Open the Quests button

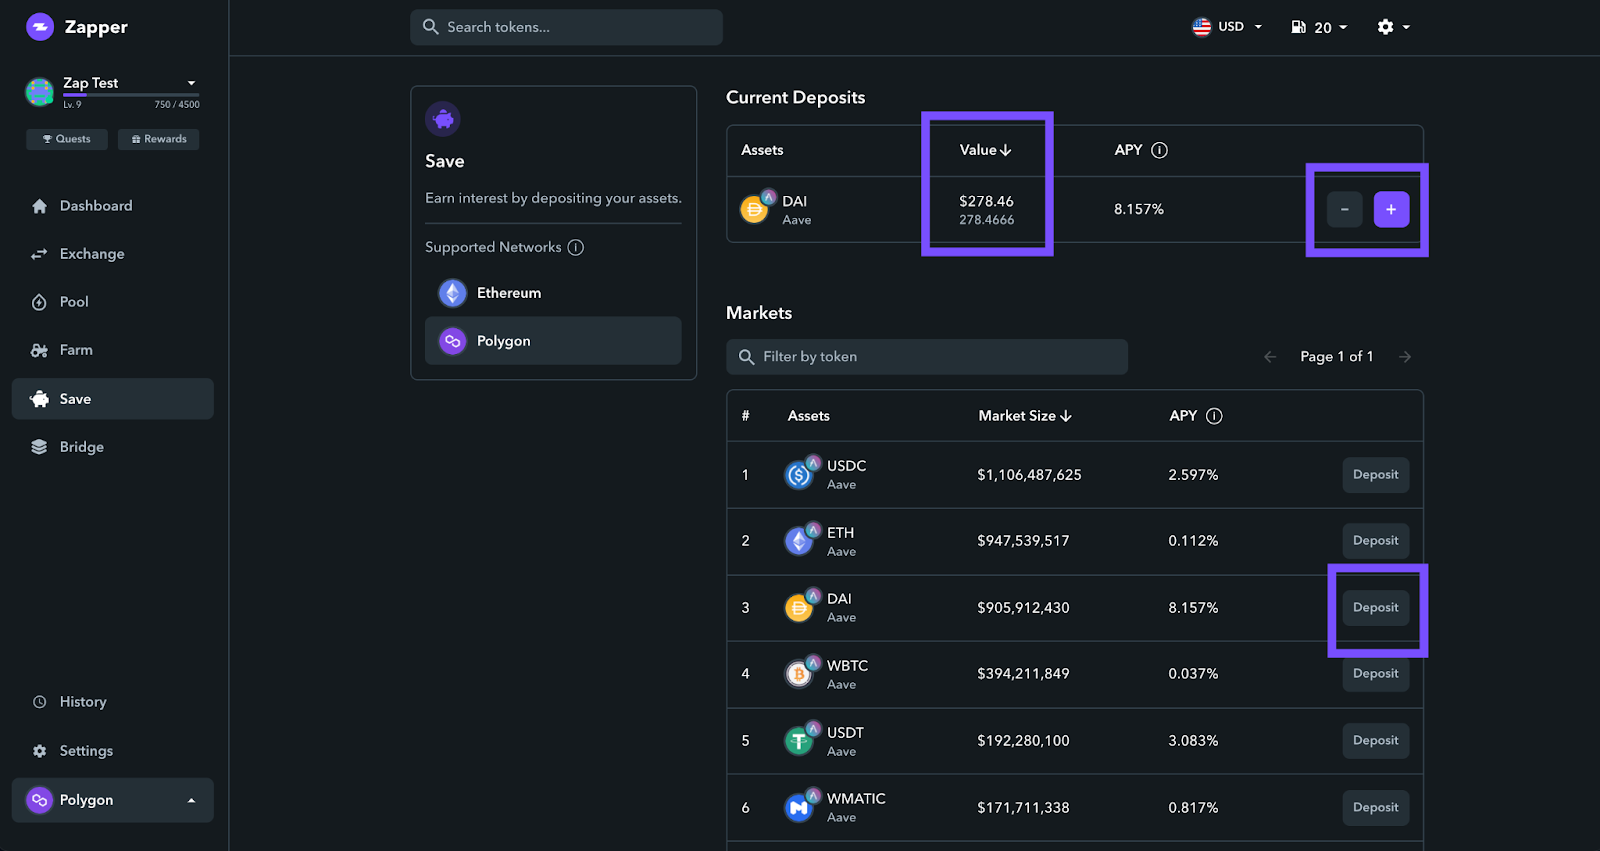point(67,139)
